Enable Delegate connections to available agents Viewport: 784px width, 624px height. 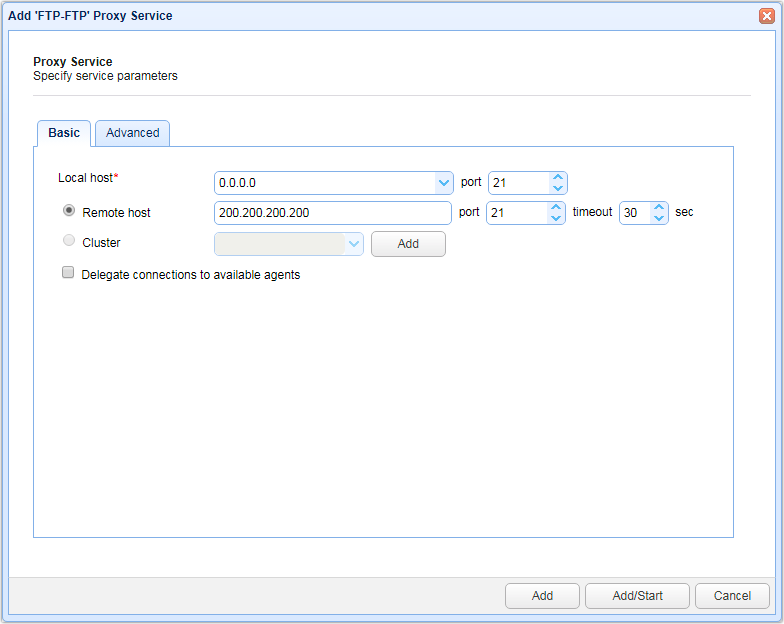[x=68, y=272]
